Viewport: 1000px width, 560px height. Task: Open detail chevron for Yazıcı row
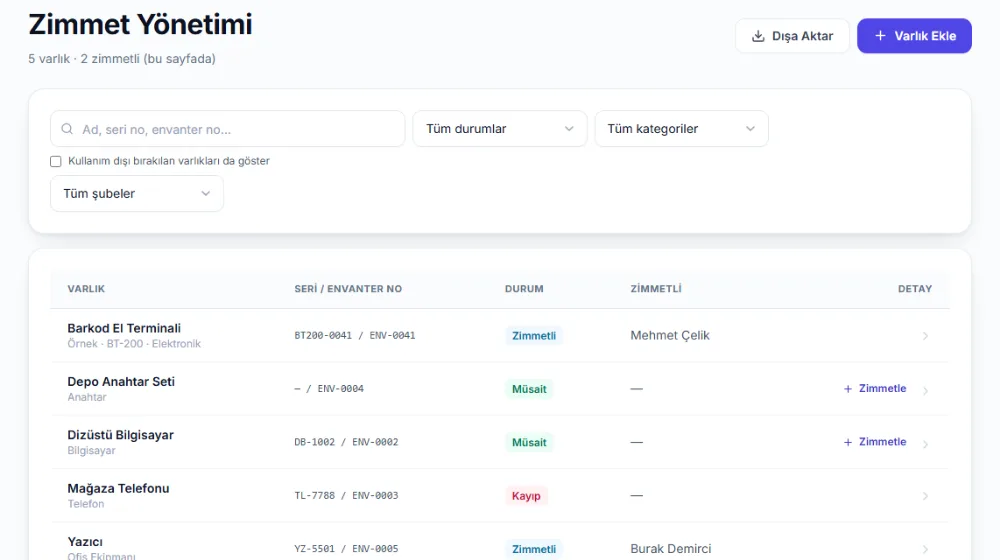(925, 549)
